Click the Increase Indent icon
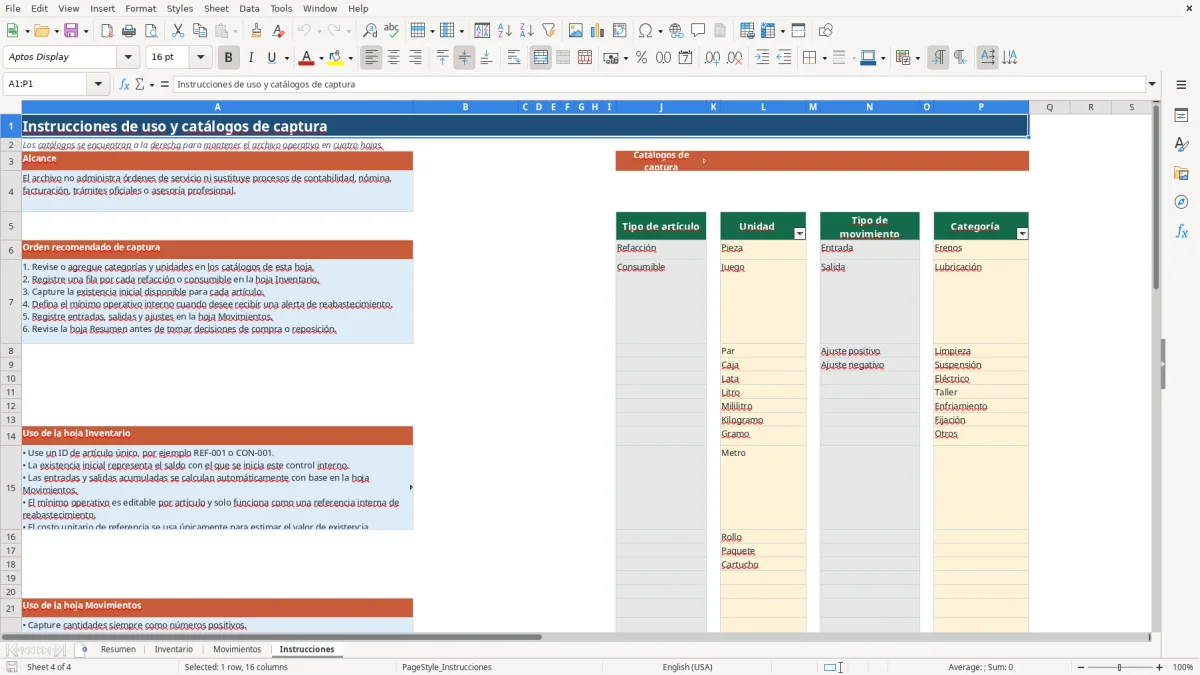This screenshot has width=1200, height=675. 762,58
